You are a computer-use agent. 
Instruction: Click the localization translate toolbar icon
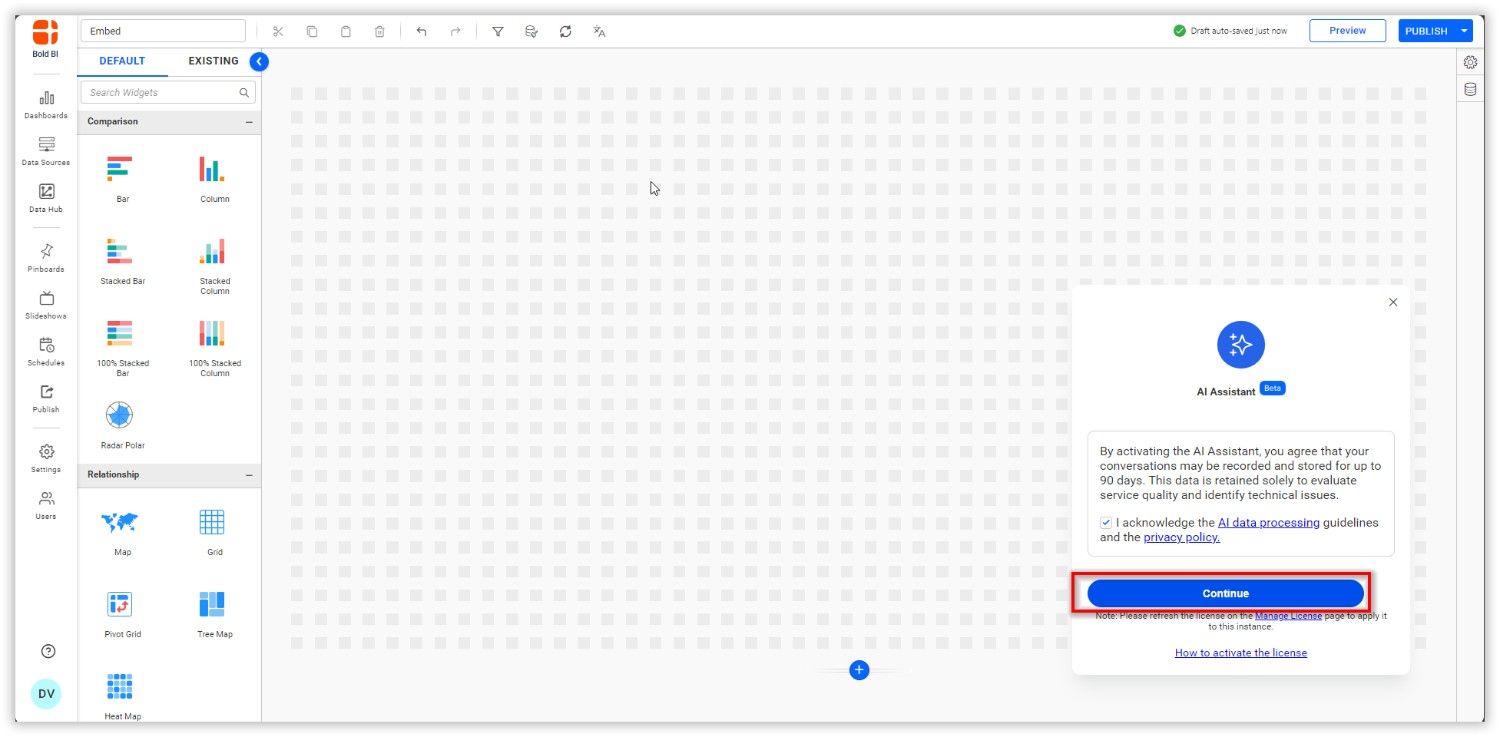599,31
